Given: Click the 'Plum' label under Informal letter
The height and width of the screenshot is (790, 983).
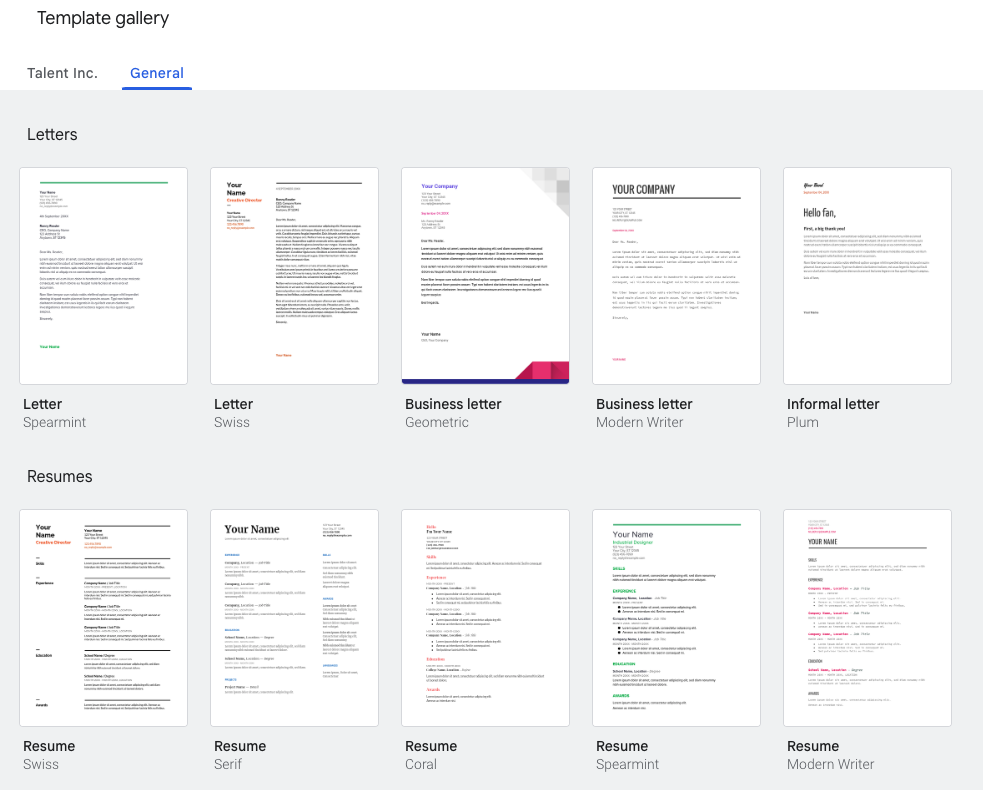Looking at the screenshot, I should coord(802,422).
